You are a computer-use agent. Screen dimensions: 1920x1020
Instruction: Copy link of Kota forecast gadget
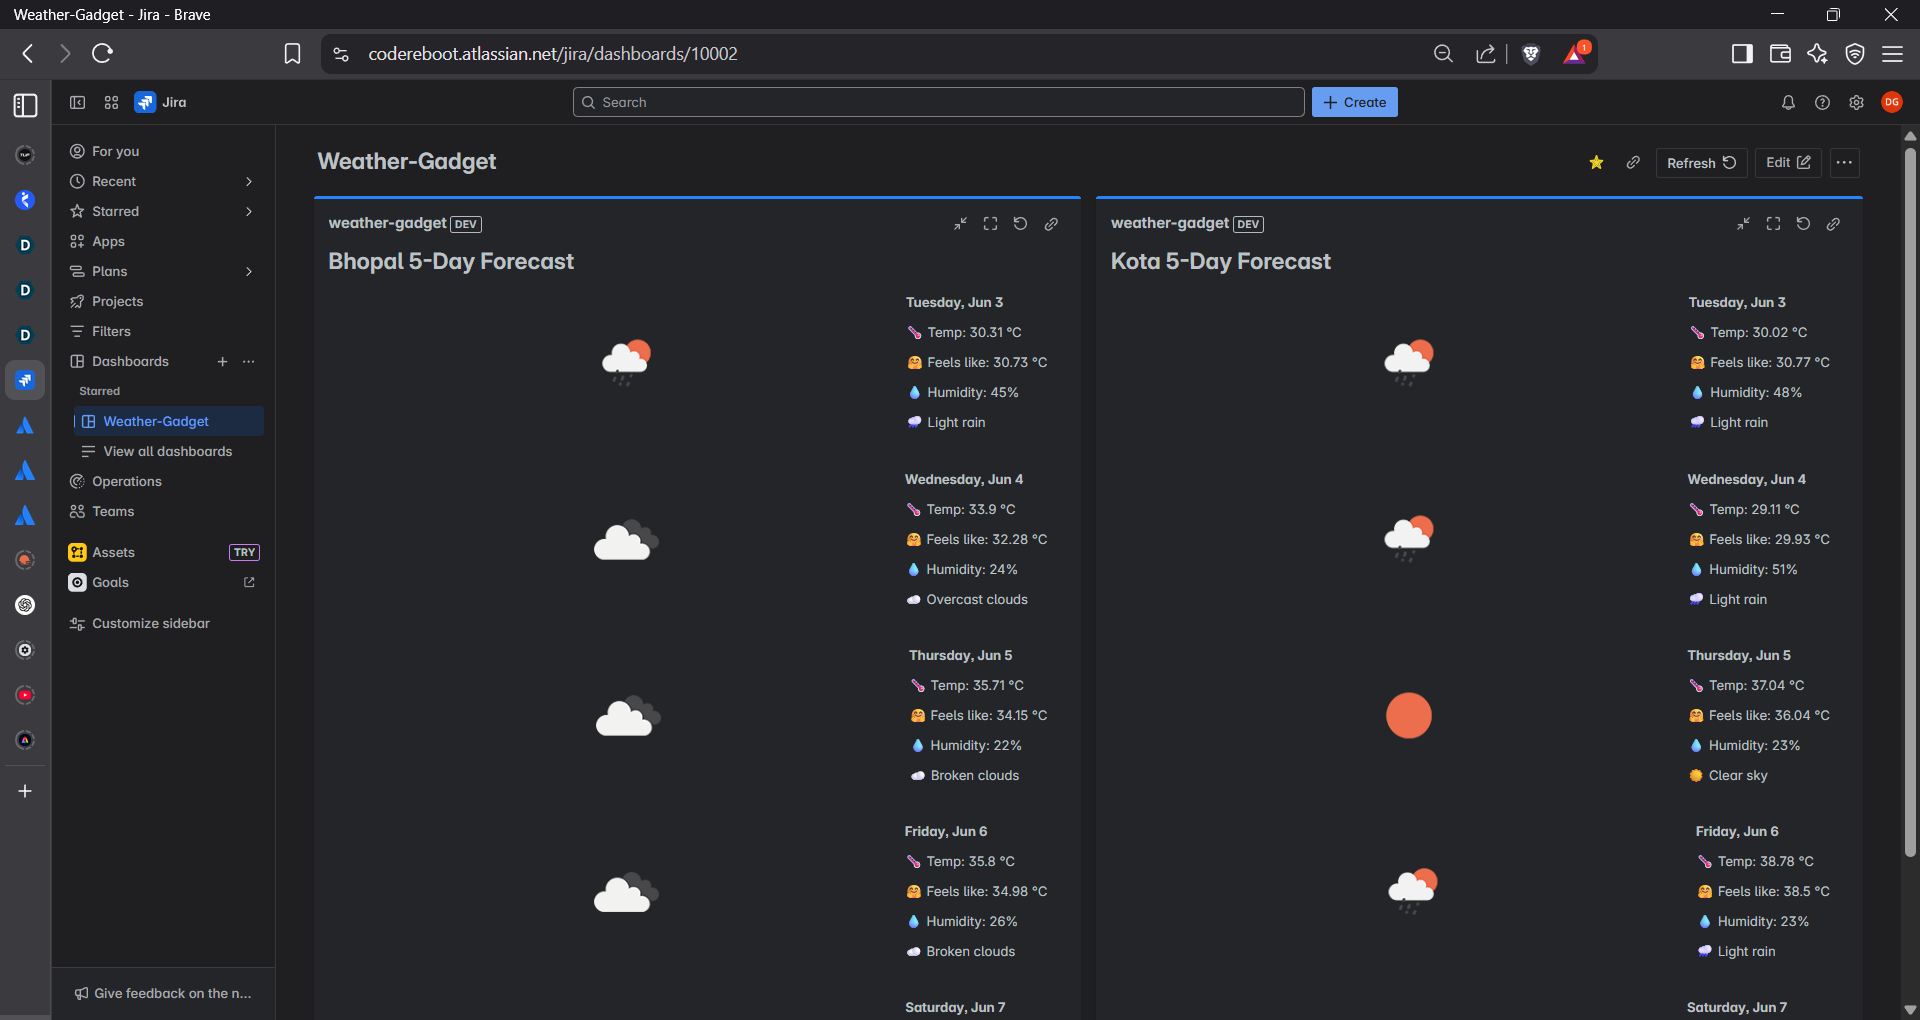point(1833,224)
